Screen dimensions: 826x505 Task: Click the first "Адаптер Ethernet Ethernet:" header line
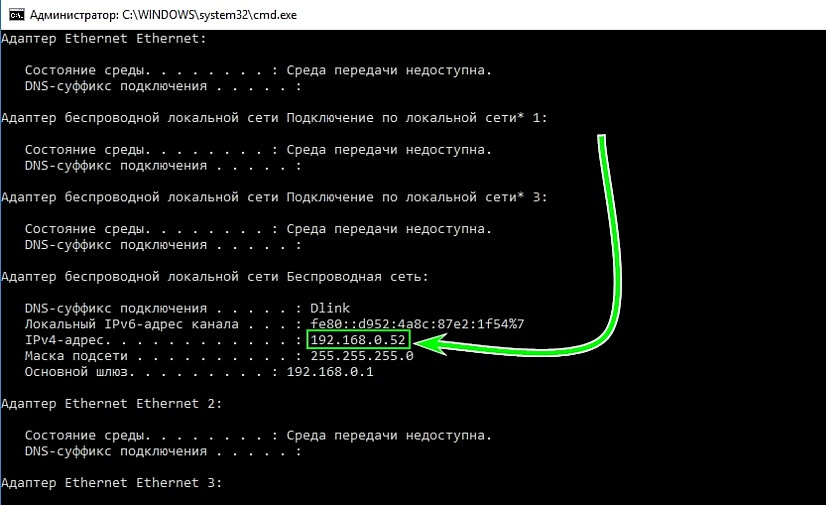pos(104,39)
